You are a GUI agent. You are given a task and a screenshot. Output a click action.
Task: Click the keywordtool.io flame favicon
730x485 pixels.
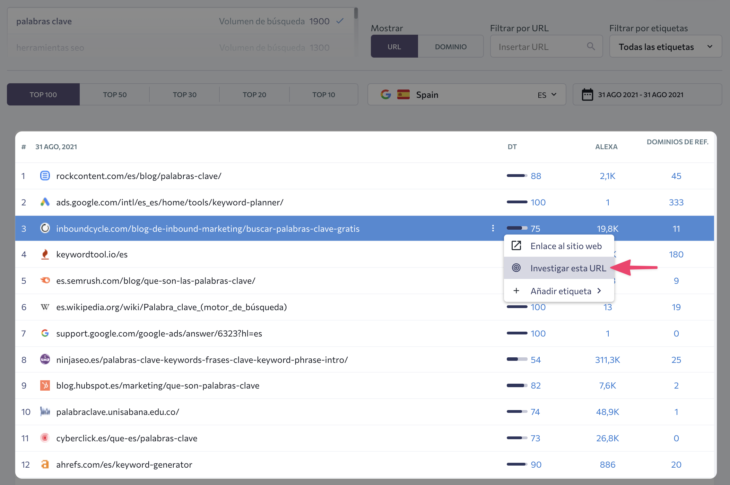tap(44, 254)
